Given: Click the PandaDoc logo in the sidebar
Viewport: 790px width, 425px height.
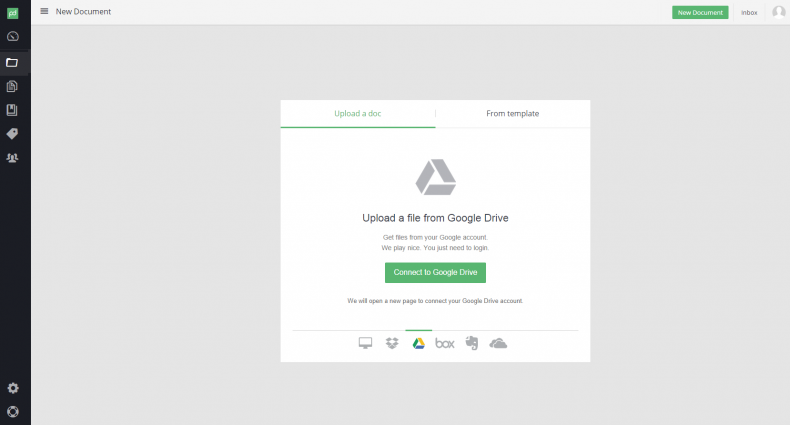Looking at the screenshot, I should click(x=13, y=12).
